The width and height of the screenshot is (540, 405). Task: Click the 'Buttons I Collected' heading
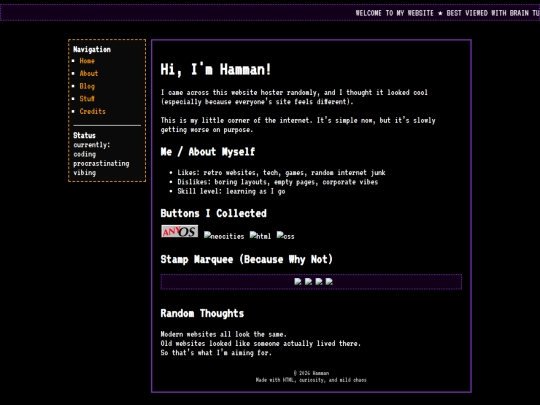pyautogui.click(x=214, y=213)
